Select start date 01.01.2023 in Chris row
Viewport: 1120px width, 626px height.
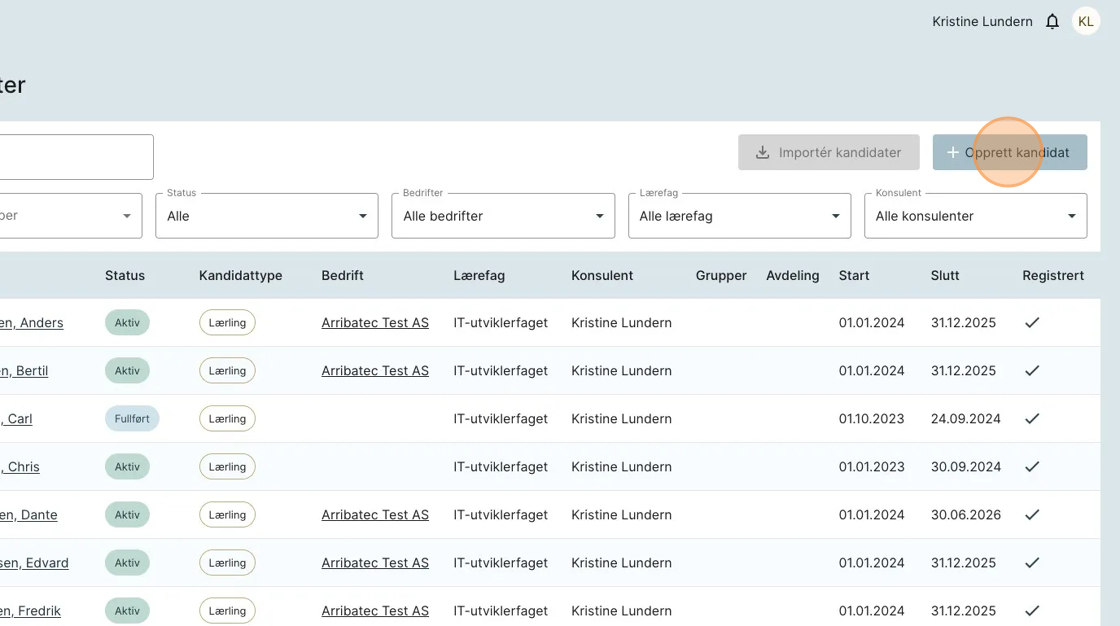click(871, 467)
